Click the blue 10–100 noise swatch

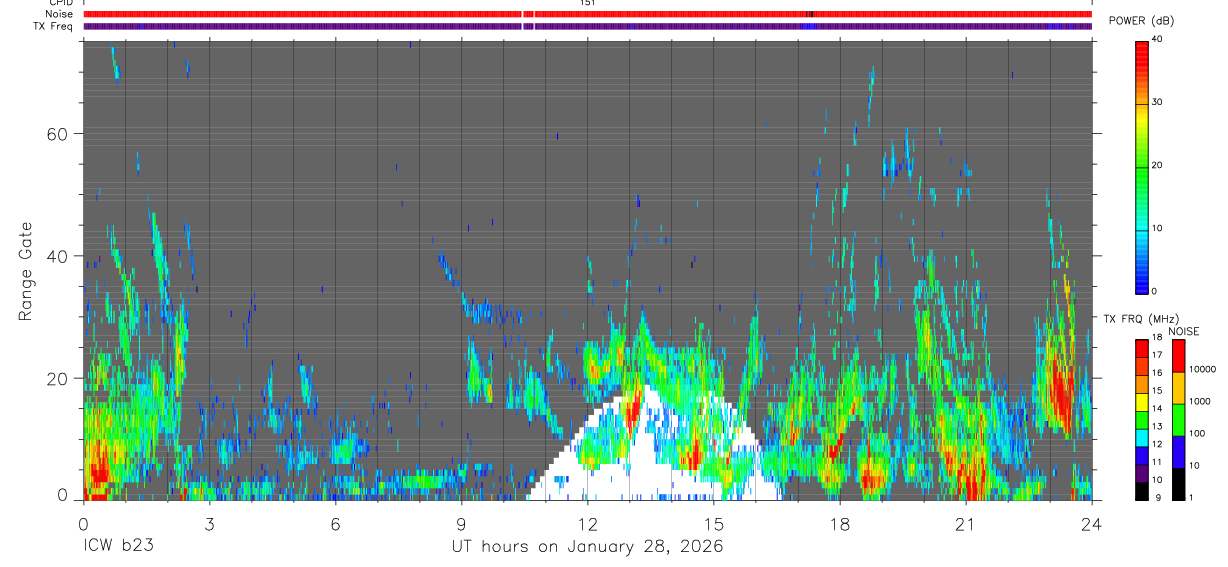tap(1178, 452)
